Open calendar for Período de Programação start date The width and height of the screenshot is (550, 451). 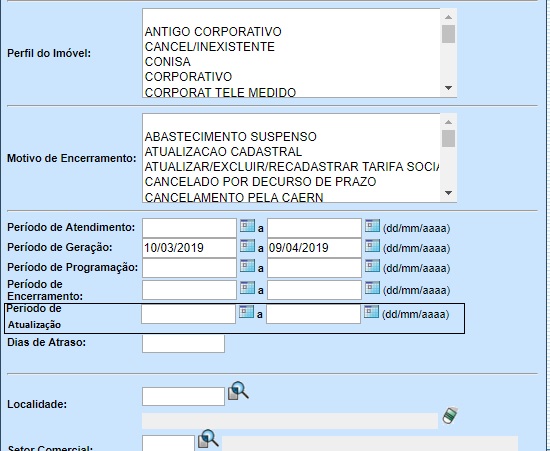tap(247, 265)
